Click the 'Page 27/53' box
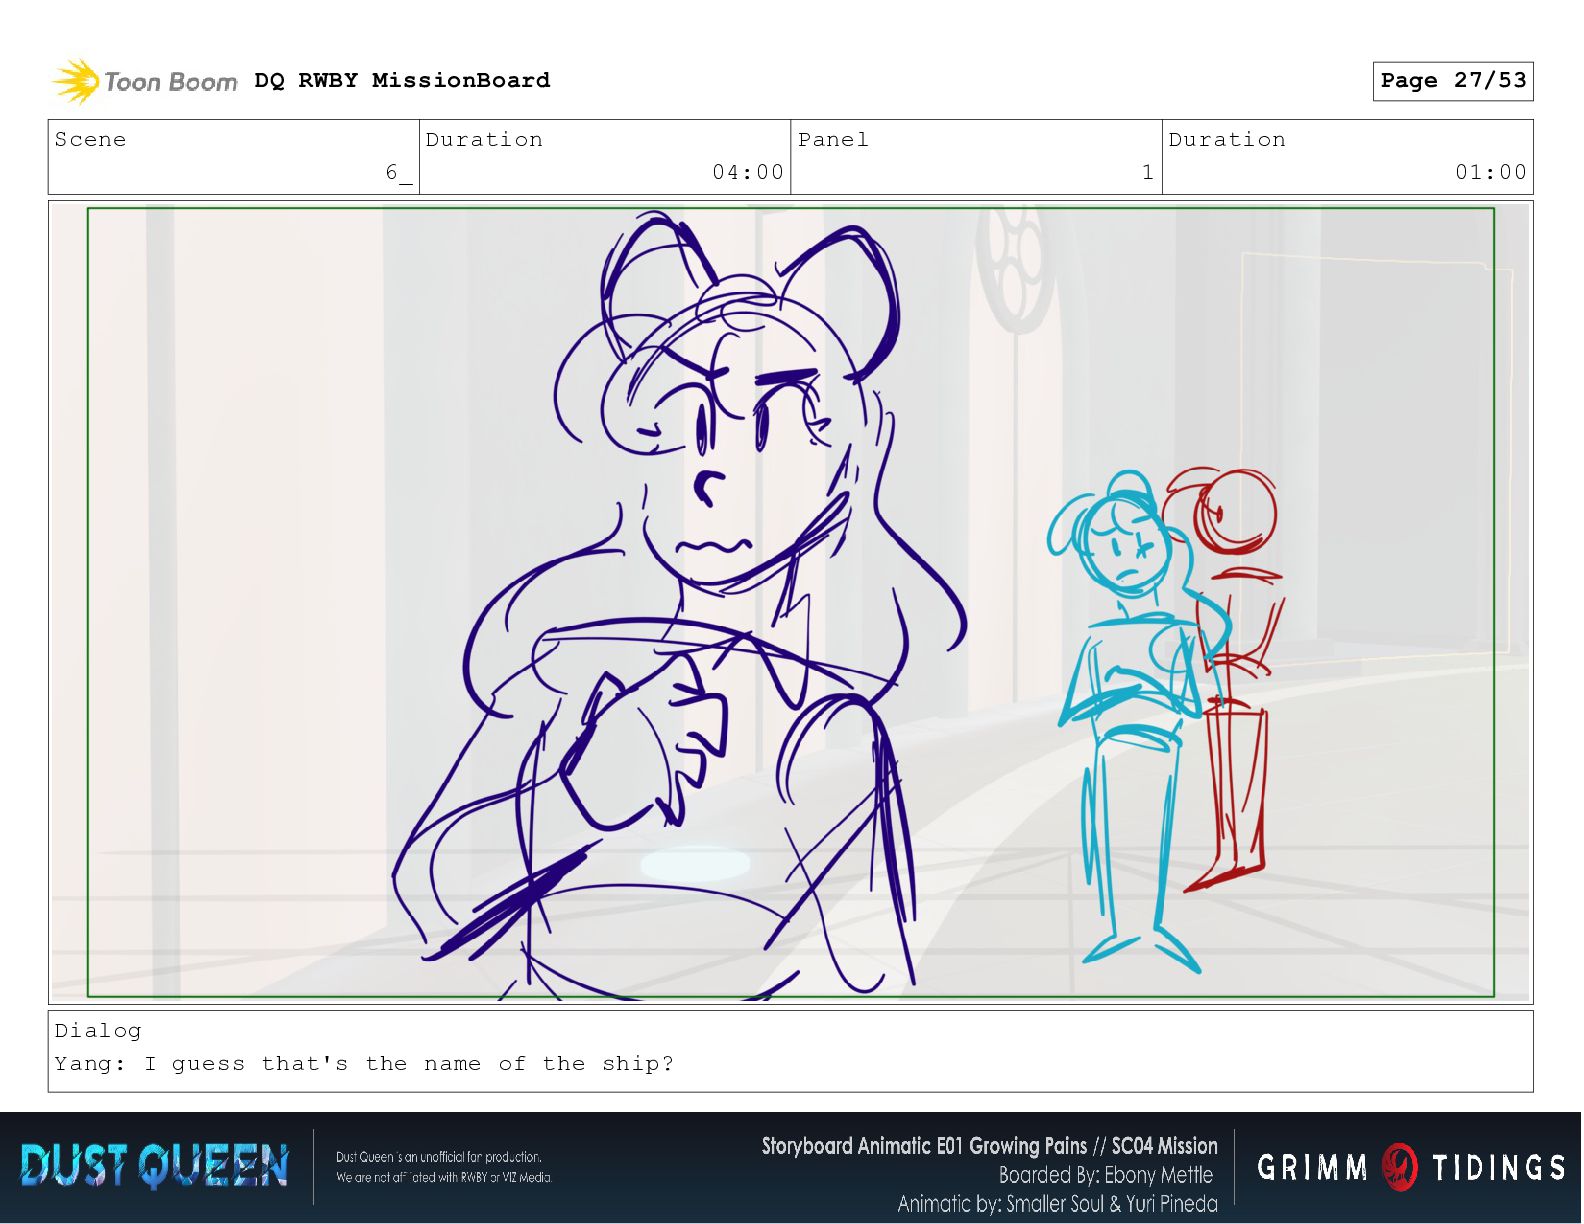Image resolution: width=1584 pixels, height=1224 pixels. click(x=1453, y=81)
